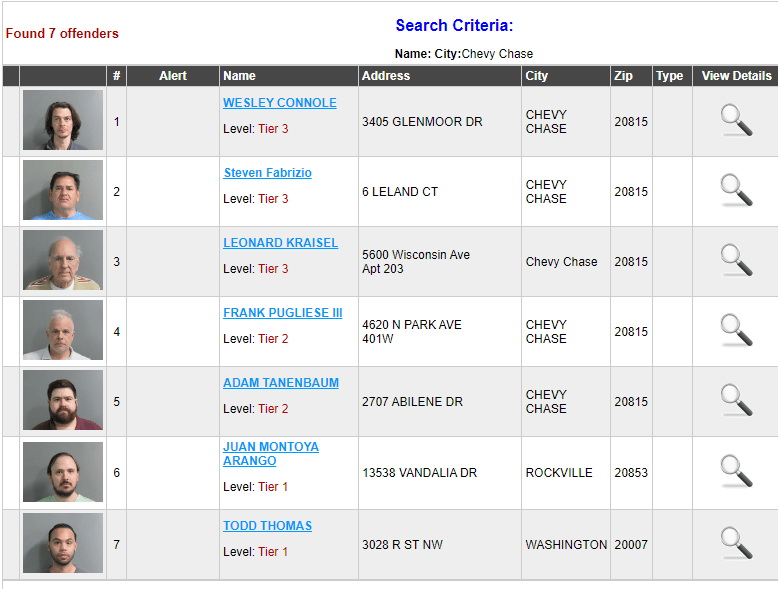Click Level Tier 2 under Adam Tanenbaum
This screenshot has height=589, width=778.
coord(256,408)
